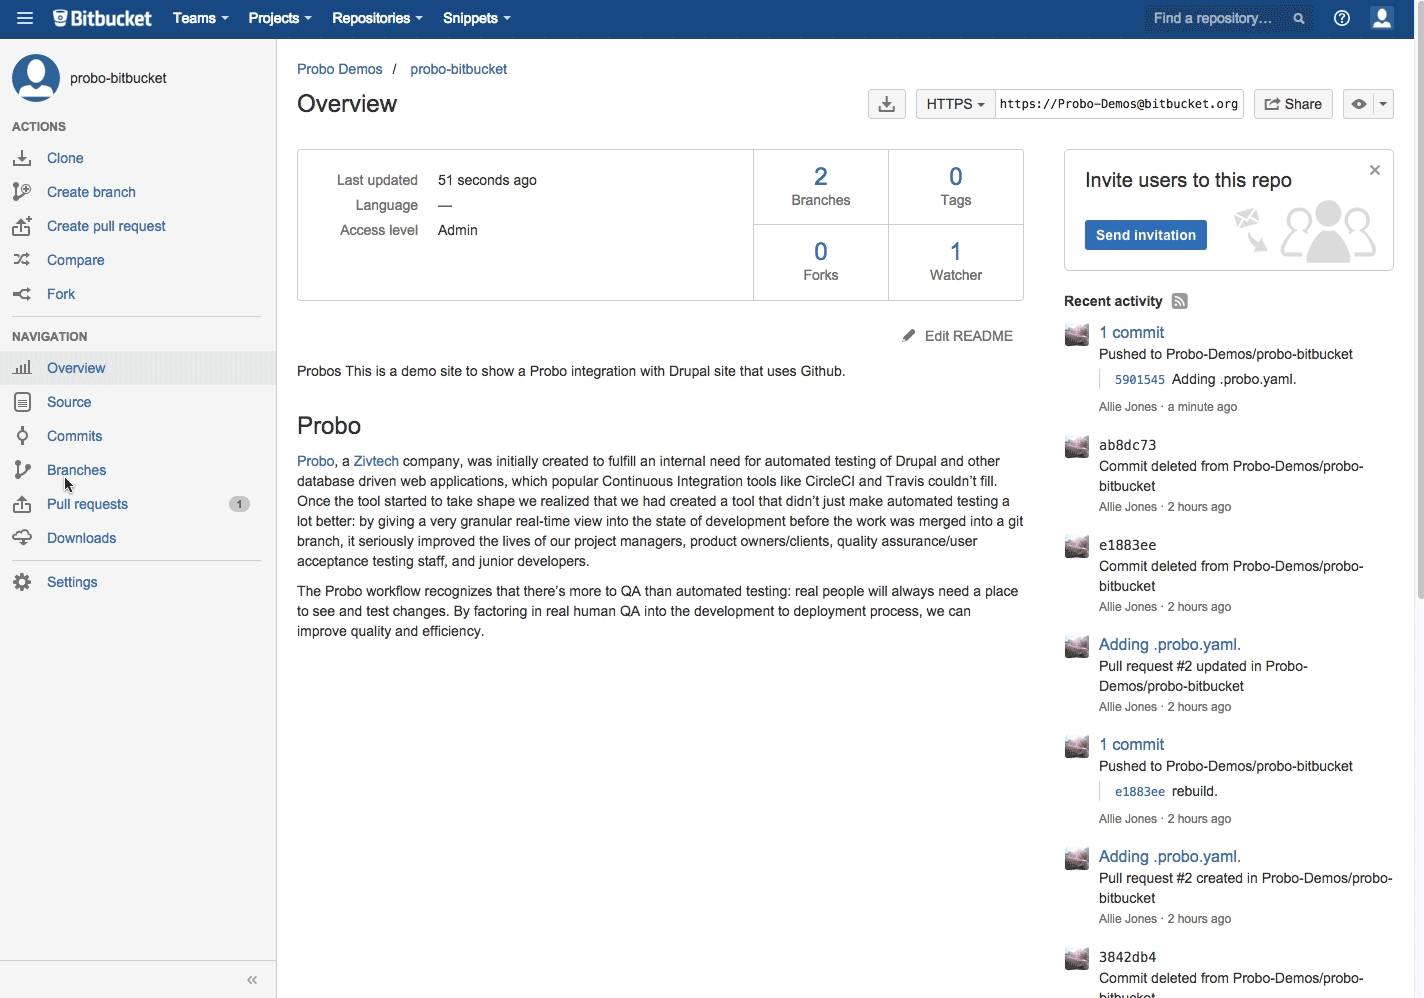The image size is (1424, 998).
Task: Select the Commits icon in navigation
Action: (22, 436)
